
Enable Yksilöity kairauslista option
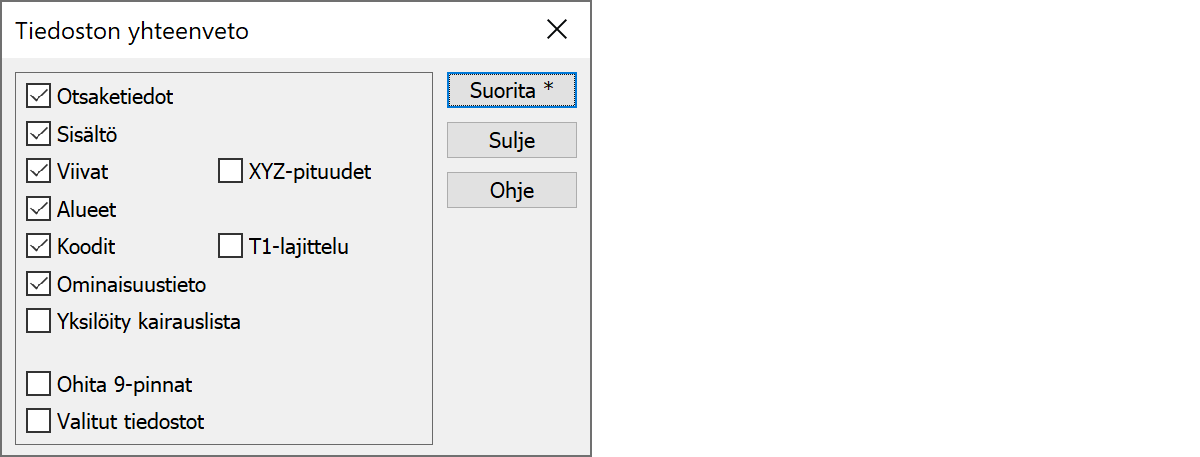coord(39,322)
